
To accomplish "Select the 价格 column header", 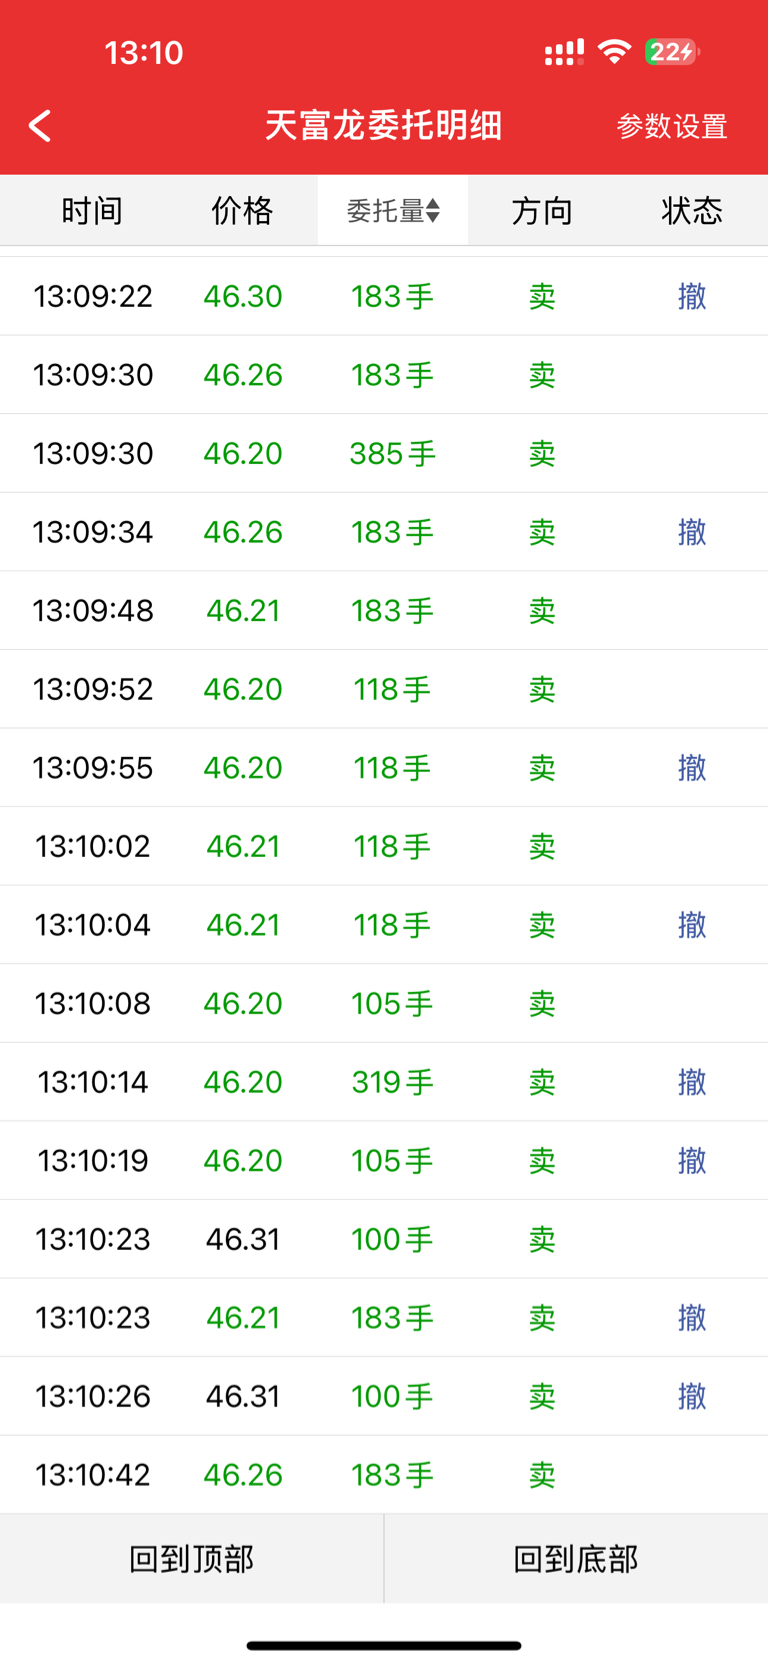I will 242,211.
